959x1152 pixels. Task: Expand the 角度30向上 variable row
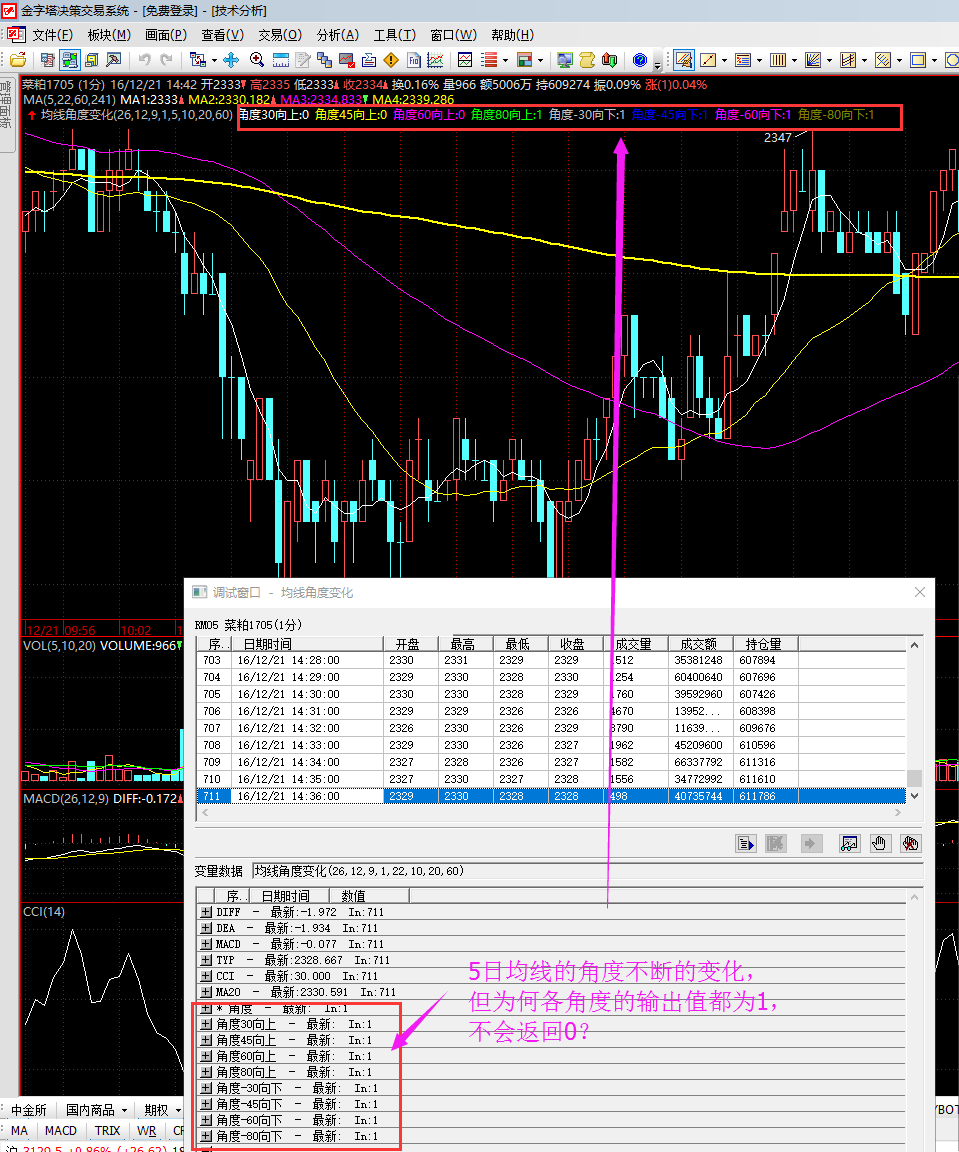(x=206, y=1024)
